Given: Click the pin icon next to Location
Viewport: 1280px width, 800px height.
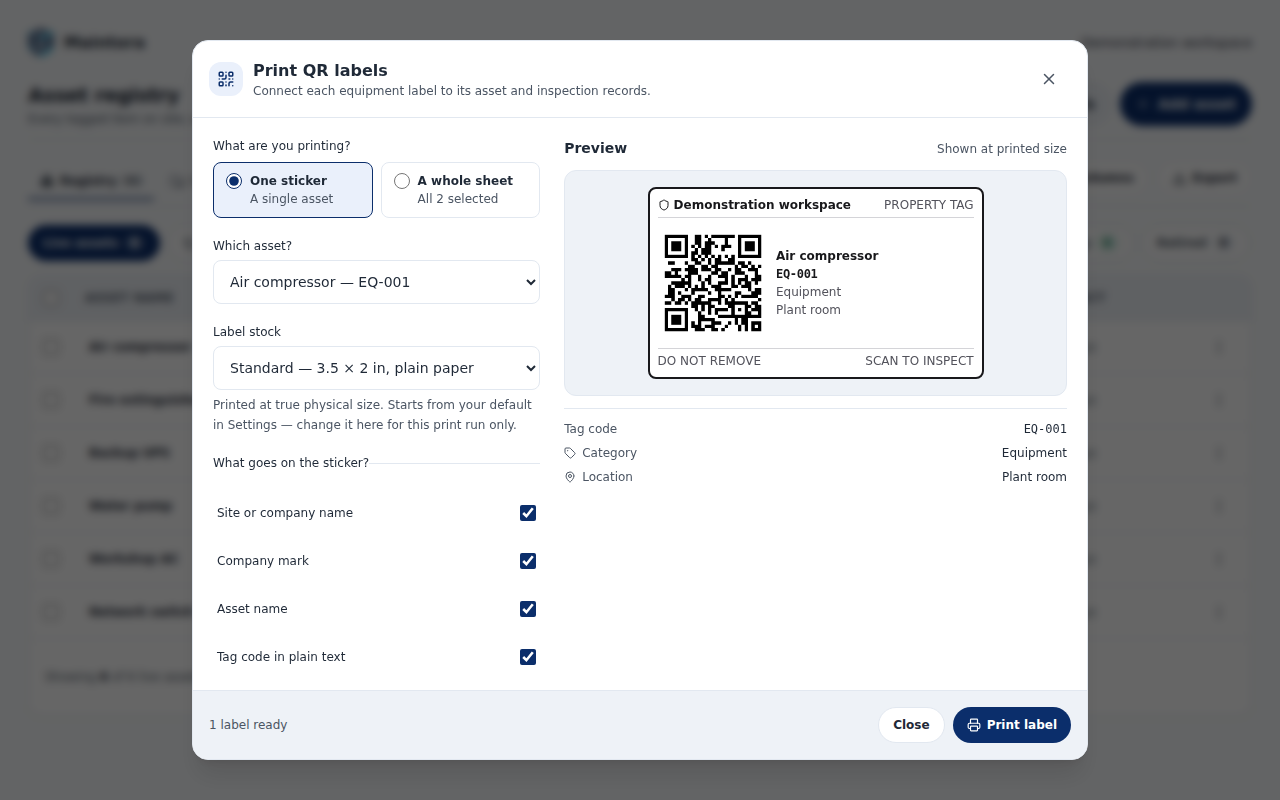Looking at the screenshot, I should [570, 477].
